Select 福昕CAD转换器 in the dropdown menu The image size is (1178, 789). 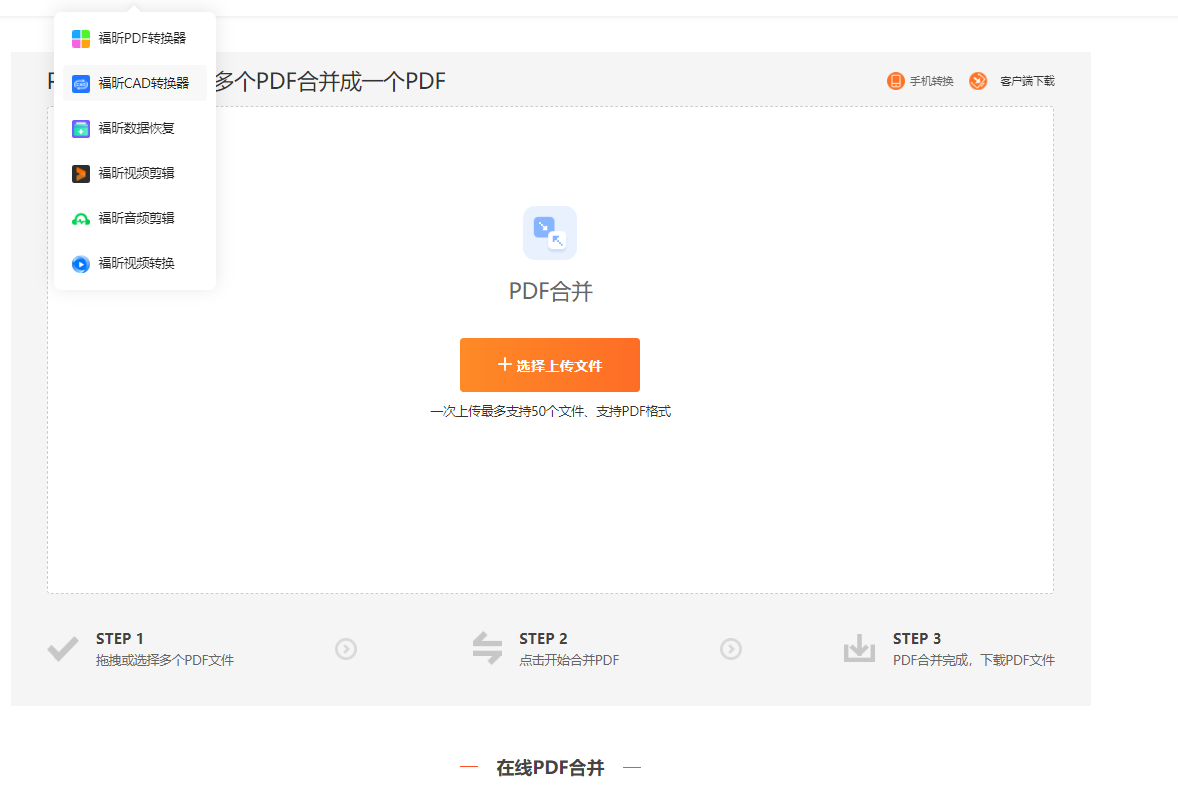(x=134, y=83)
